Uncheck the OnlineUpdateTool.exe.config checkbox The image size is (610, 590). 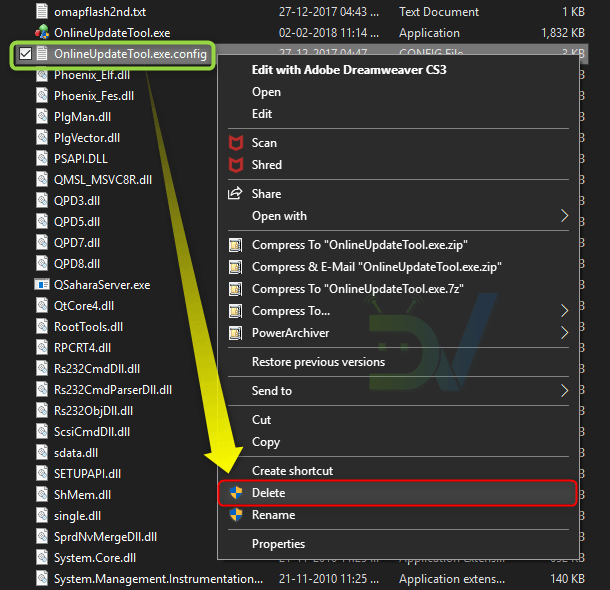(x=25, y=54)
